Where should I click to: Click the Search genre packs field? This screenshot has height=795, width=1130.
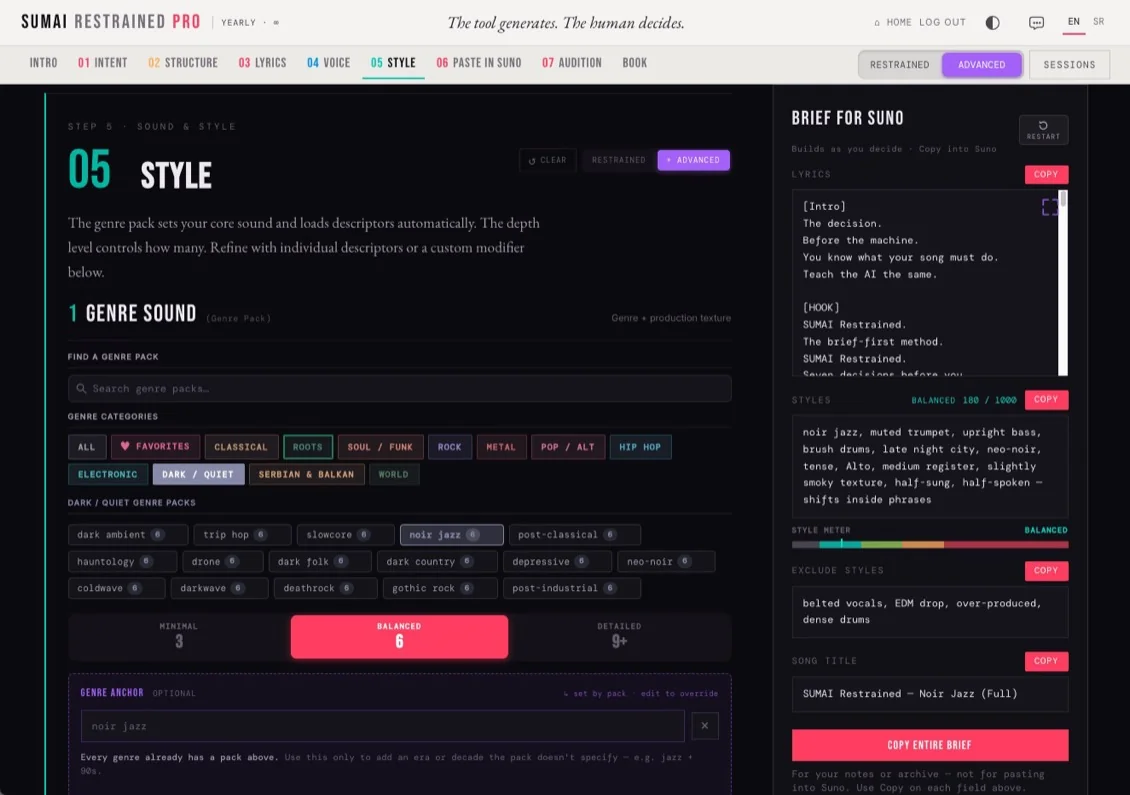pos(400,388)
